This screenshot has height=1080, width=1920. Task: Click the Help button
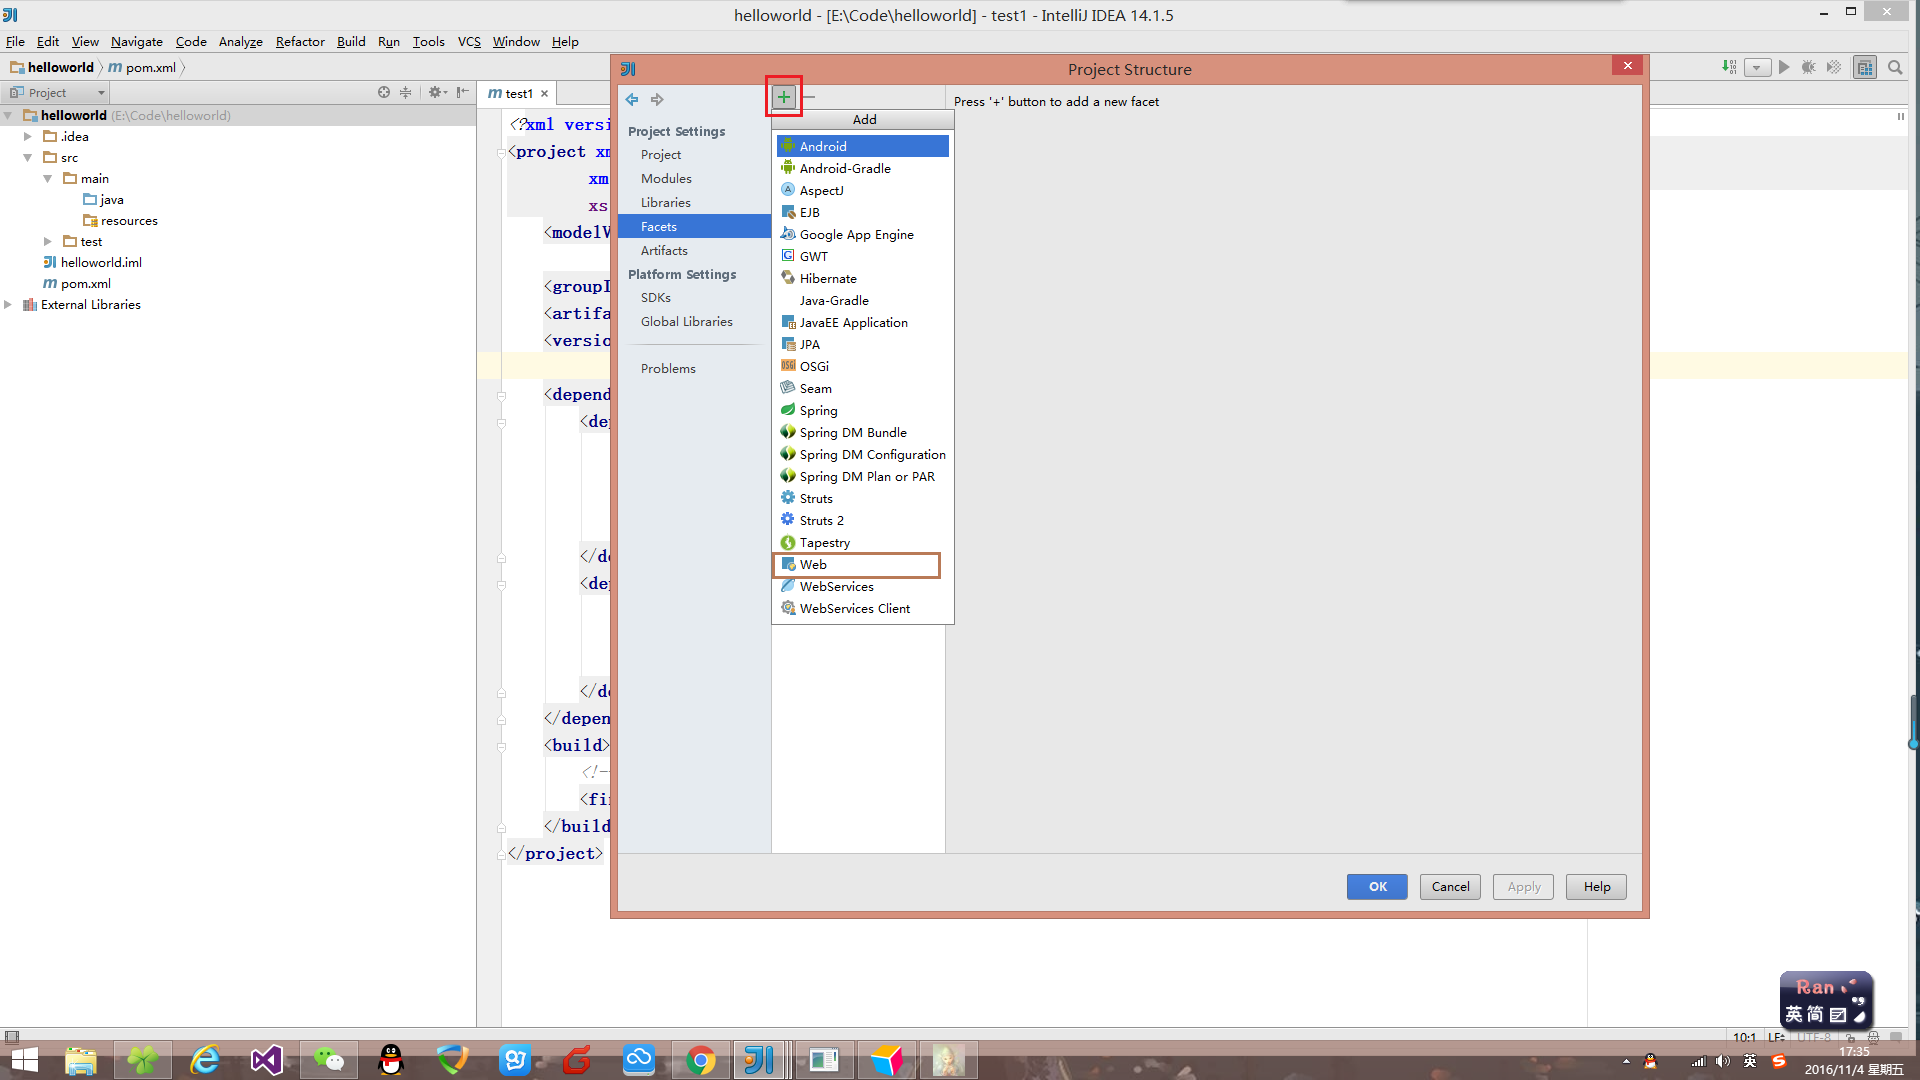point(1597,887)
